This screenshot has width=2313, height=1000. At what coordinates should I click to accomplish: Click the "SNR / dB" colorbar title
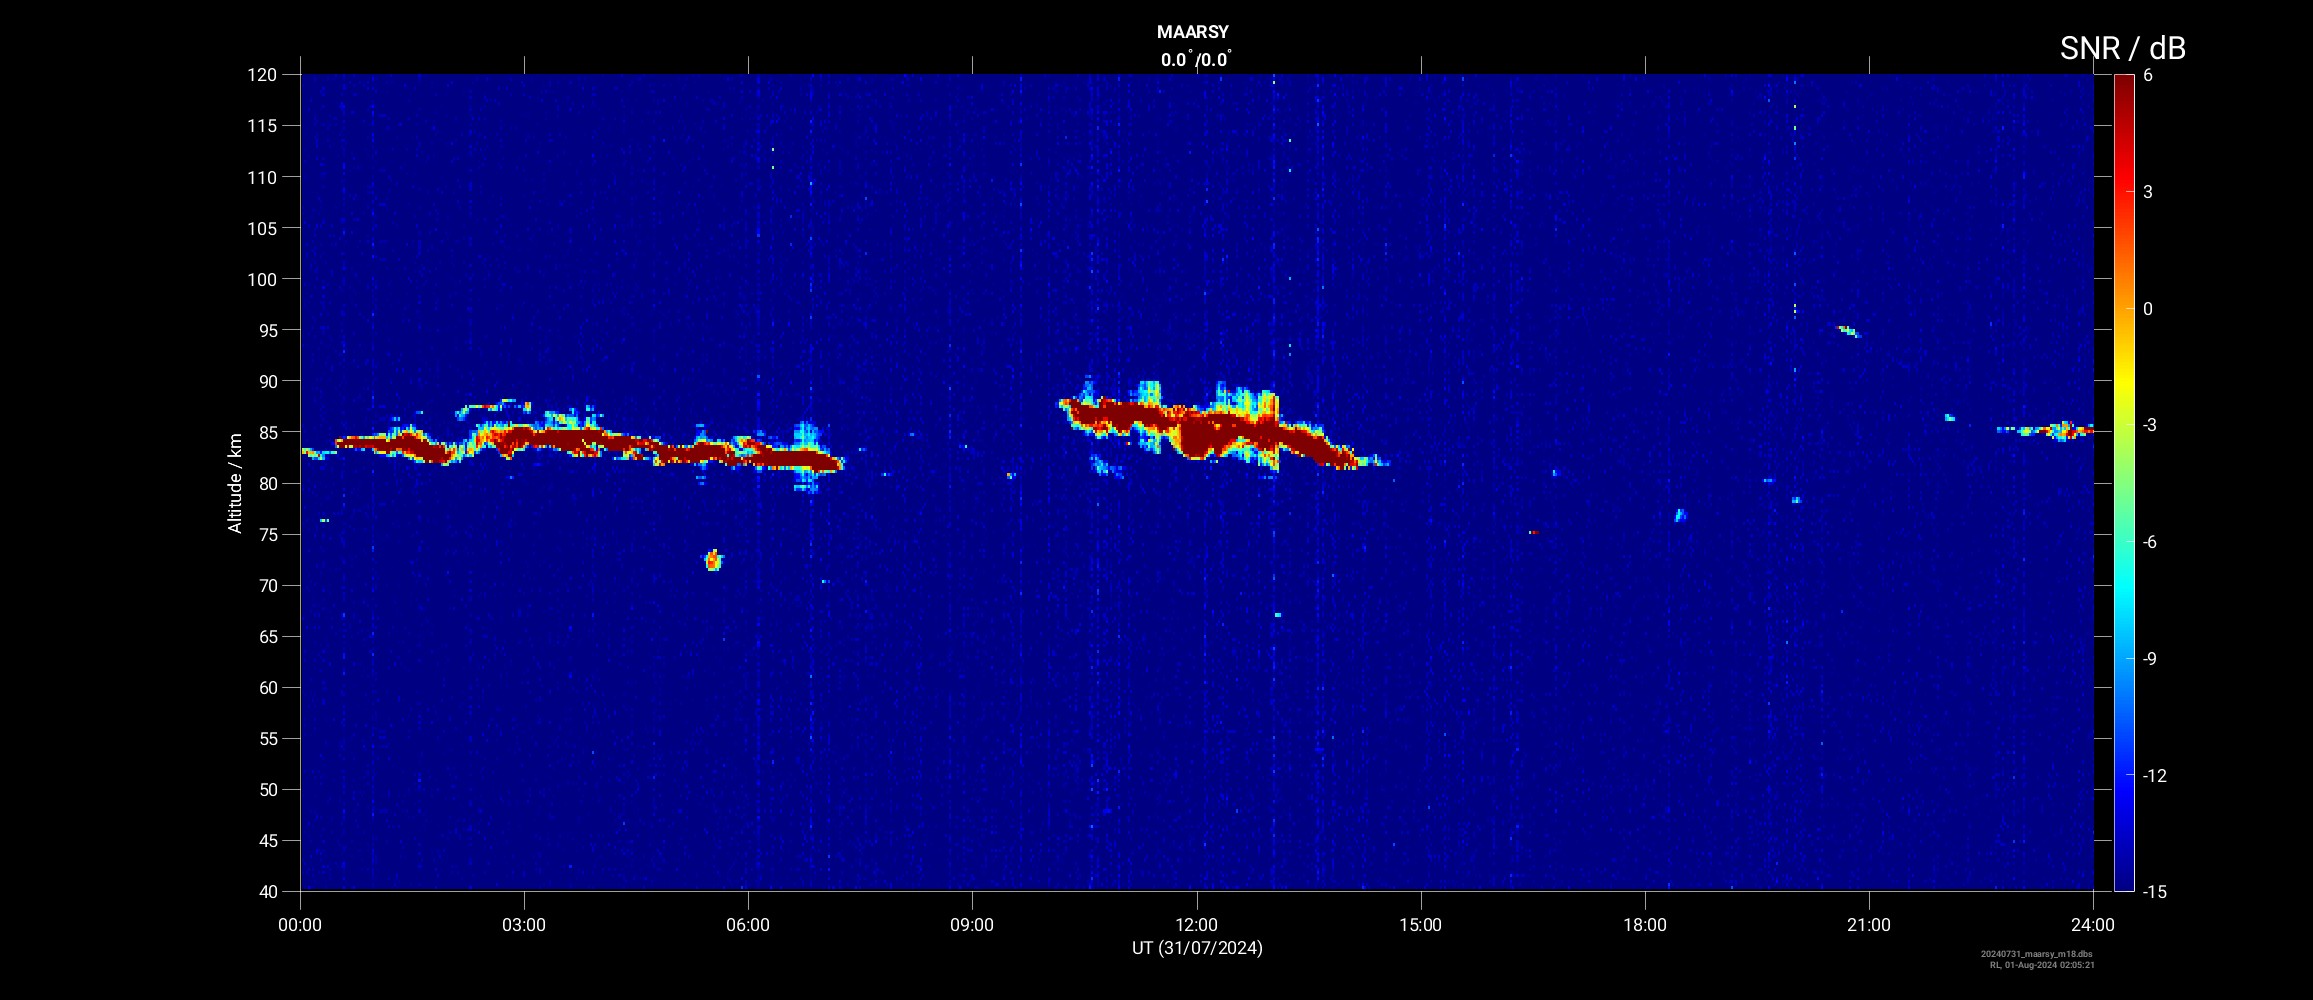pos(2122,47)
